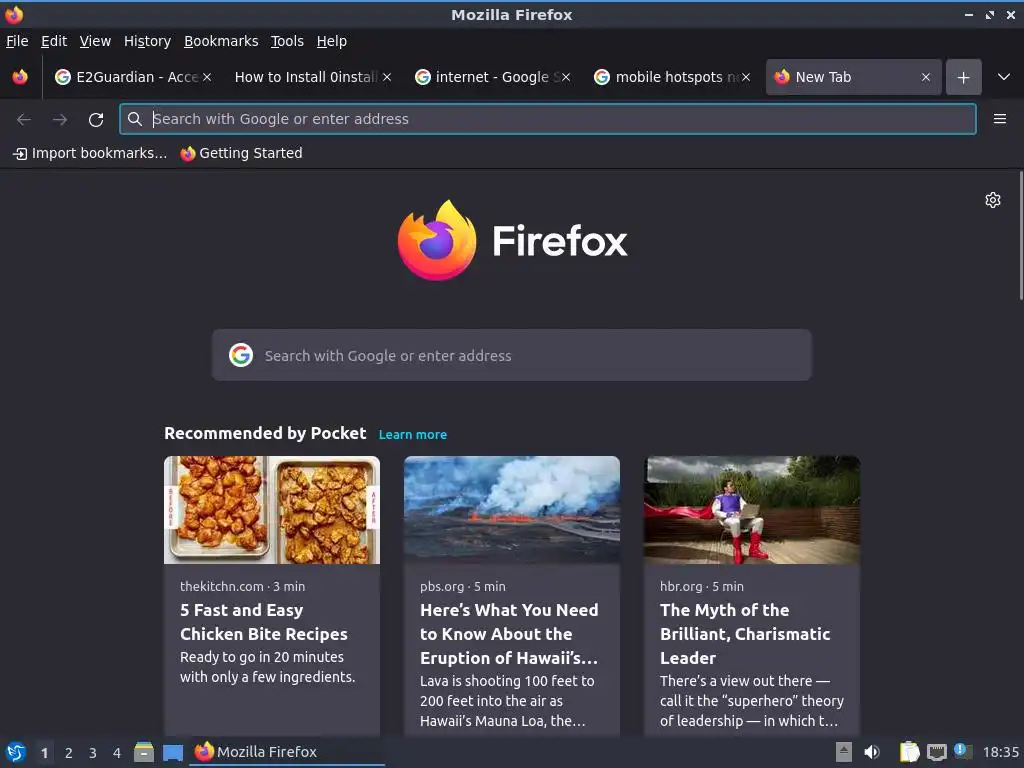This screenshot has width=1024, height=768.
Task: Click the Google logo in page search box
Action: coord(241,355)
